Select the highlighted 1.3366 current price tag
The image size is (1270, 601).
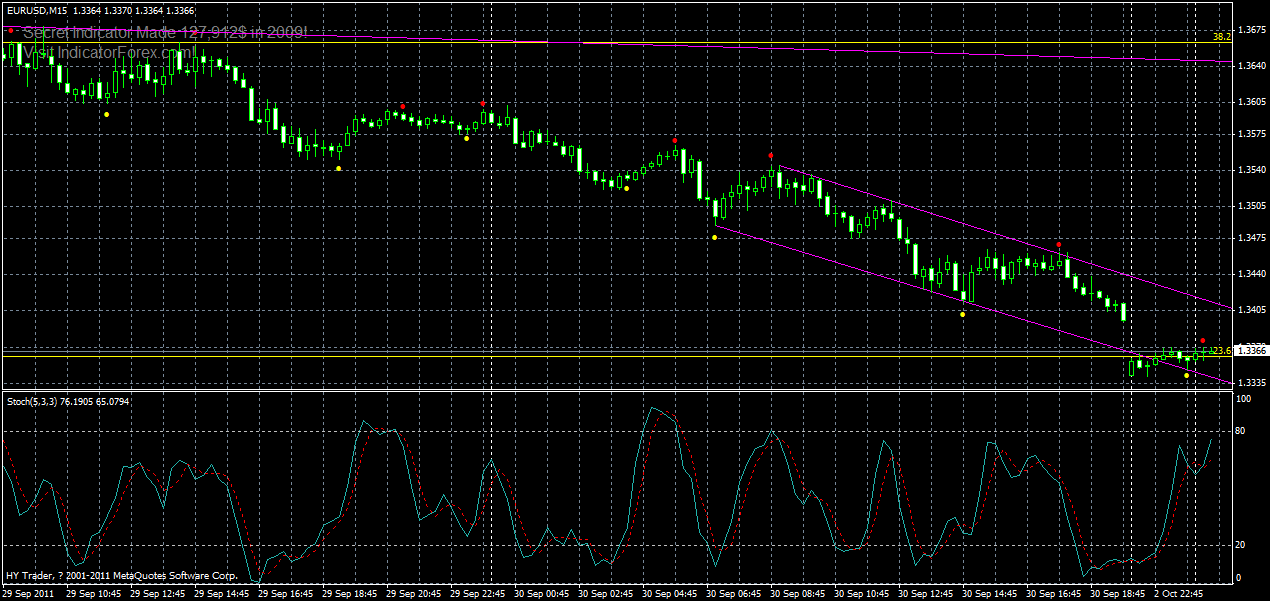click(x=1250, y=350)
